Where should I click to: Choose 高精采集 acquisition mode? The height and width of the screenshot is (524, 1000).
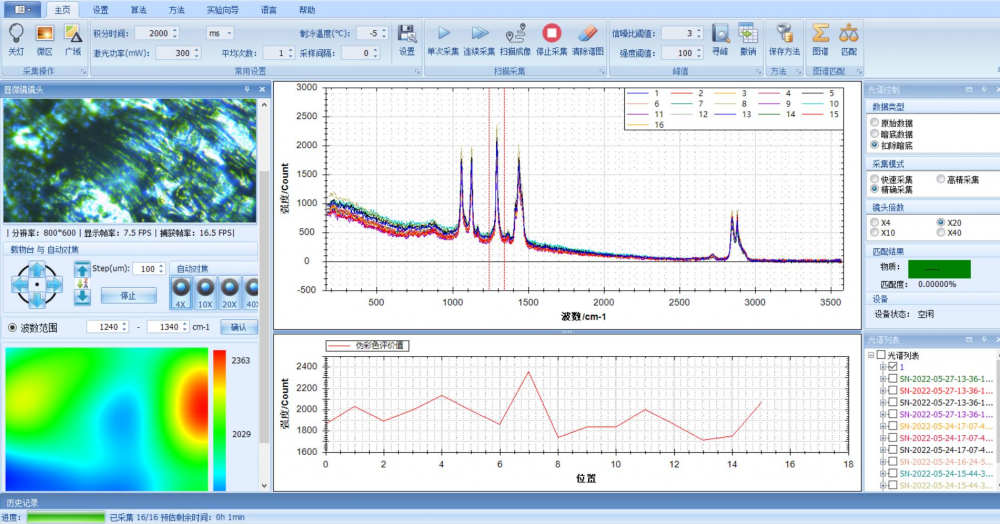coord(940,178)
